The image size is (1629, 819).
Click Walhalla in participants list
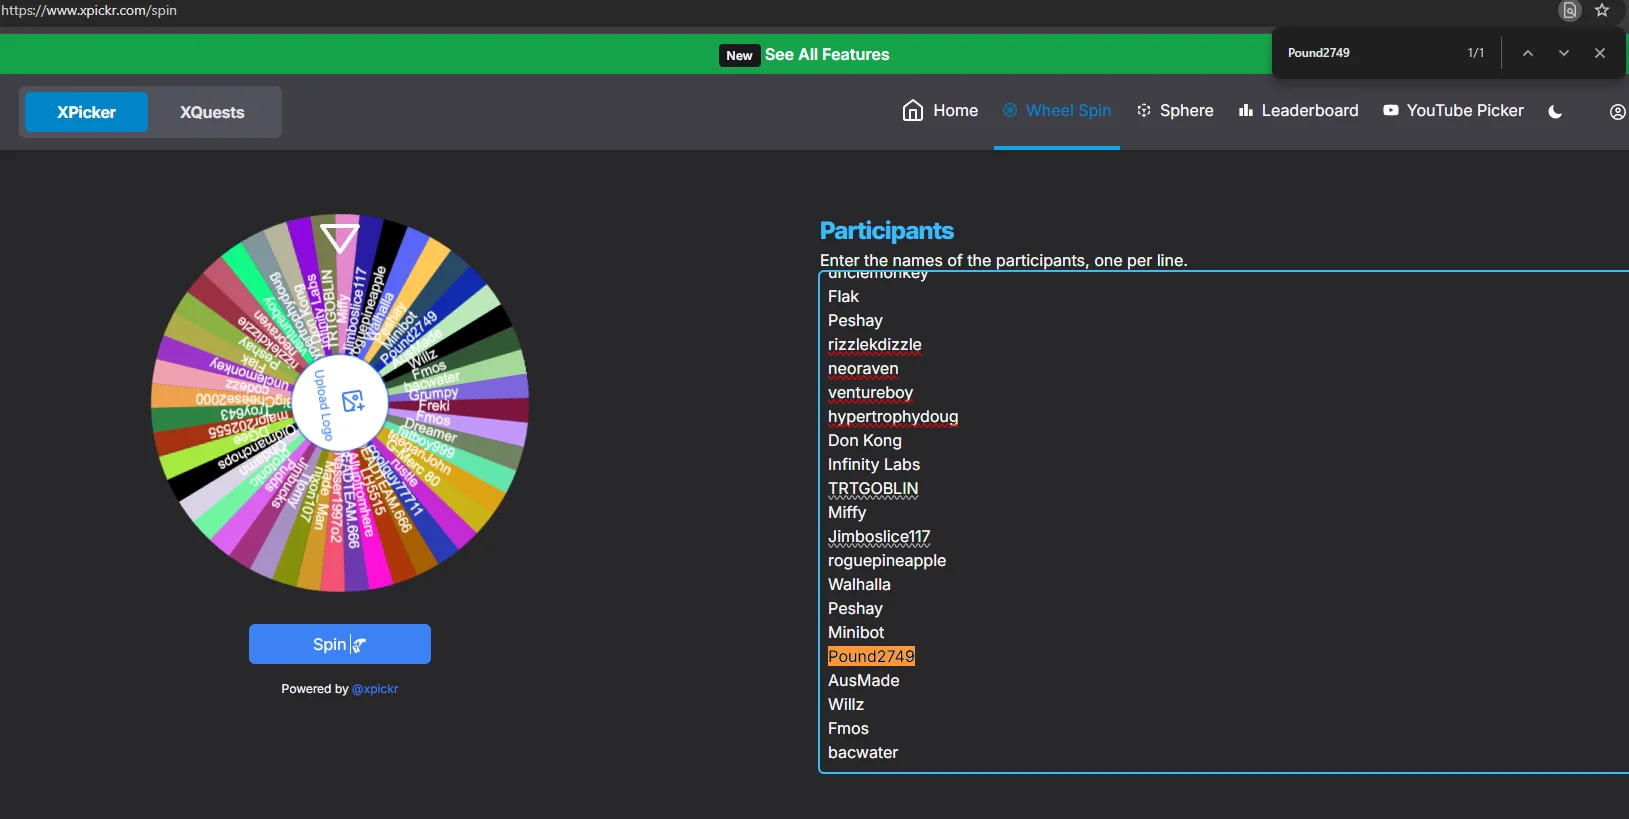[x=859, y=584]
